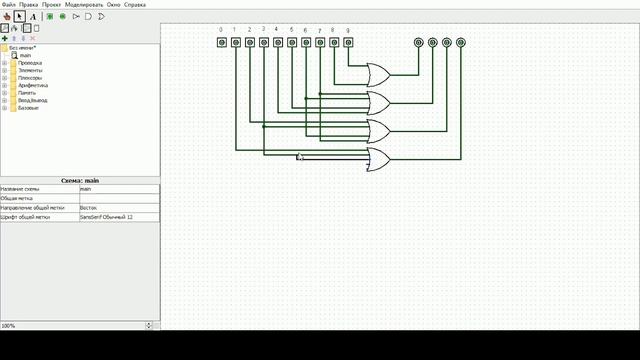Choose the output pin tool green circle
The width and height of the screenshot is (640, 360).
62,17
